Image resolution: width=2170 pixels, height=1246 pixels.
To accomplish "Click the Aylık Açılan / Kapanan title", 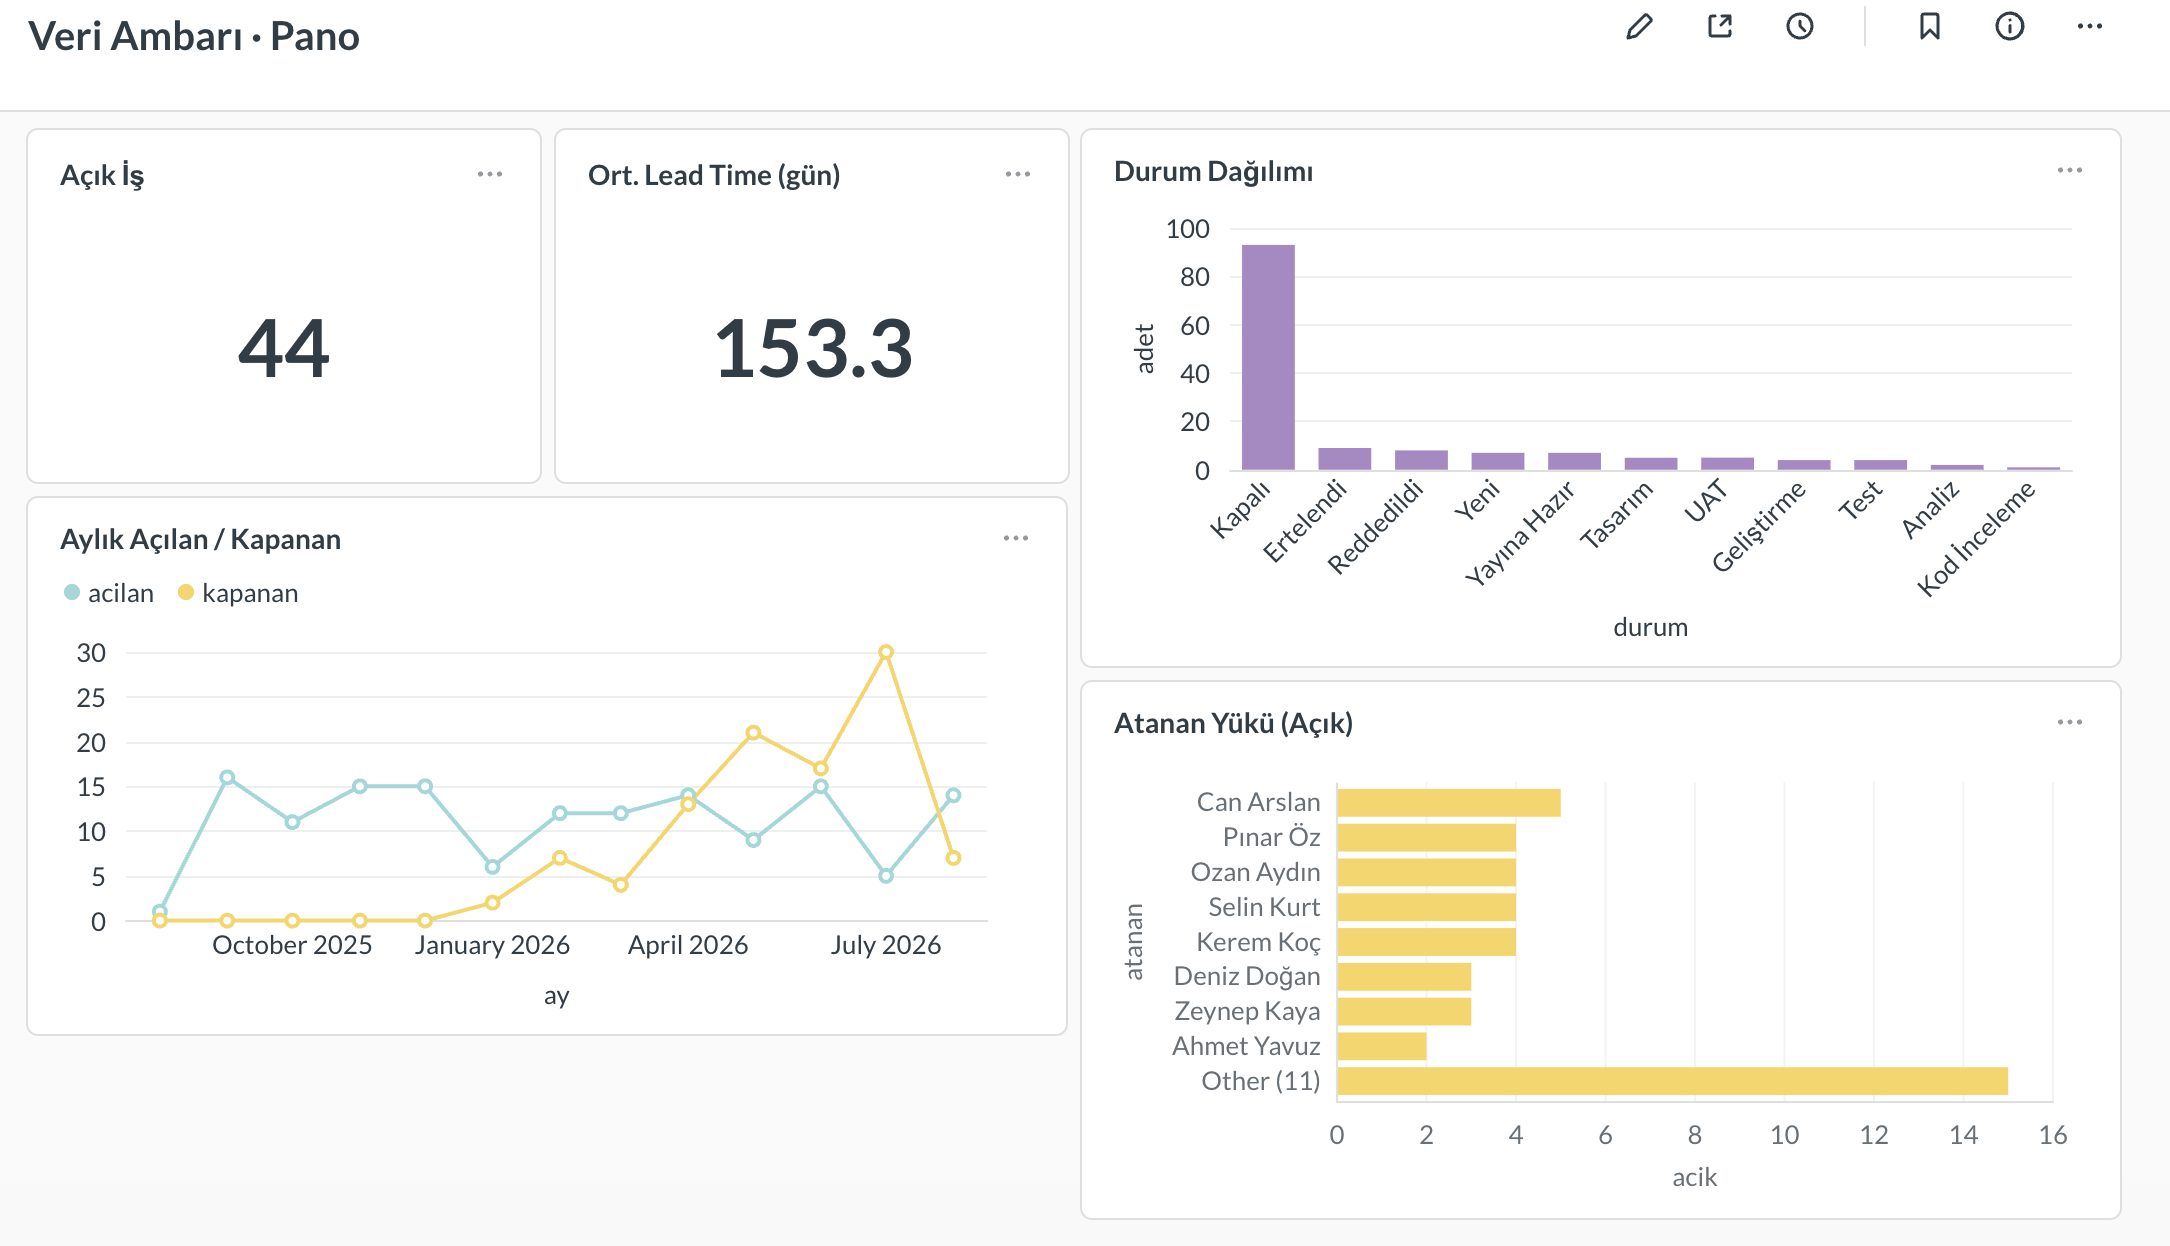I will [200, 539].
